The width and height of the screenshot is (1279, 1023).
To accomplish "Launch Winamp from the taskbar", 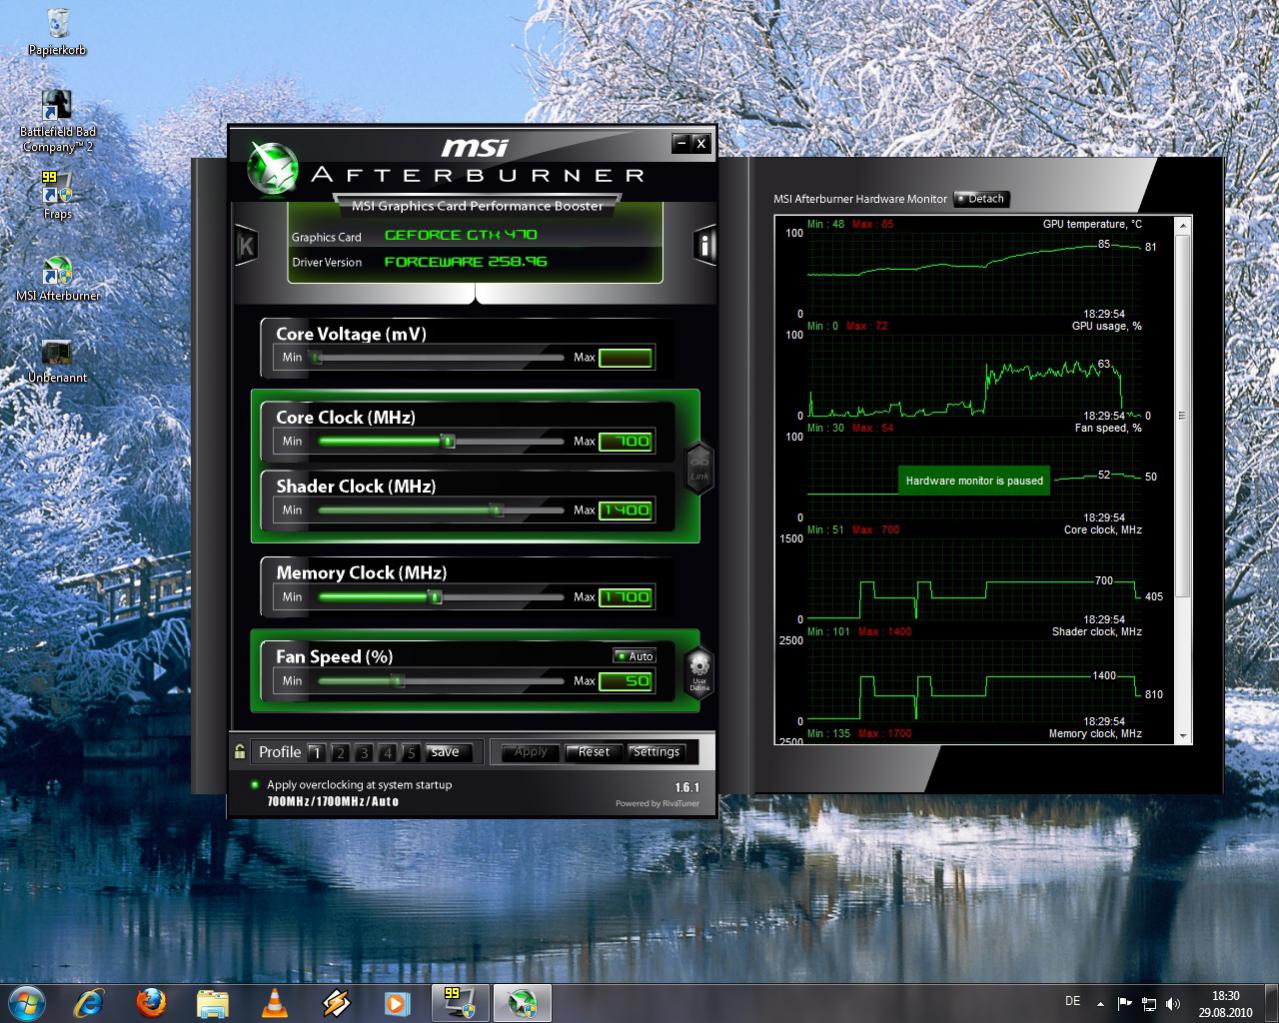I will click(335, 1002).
